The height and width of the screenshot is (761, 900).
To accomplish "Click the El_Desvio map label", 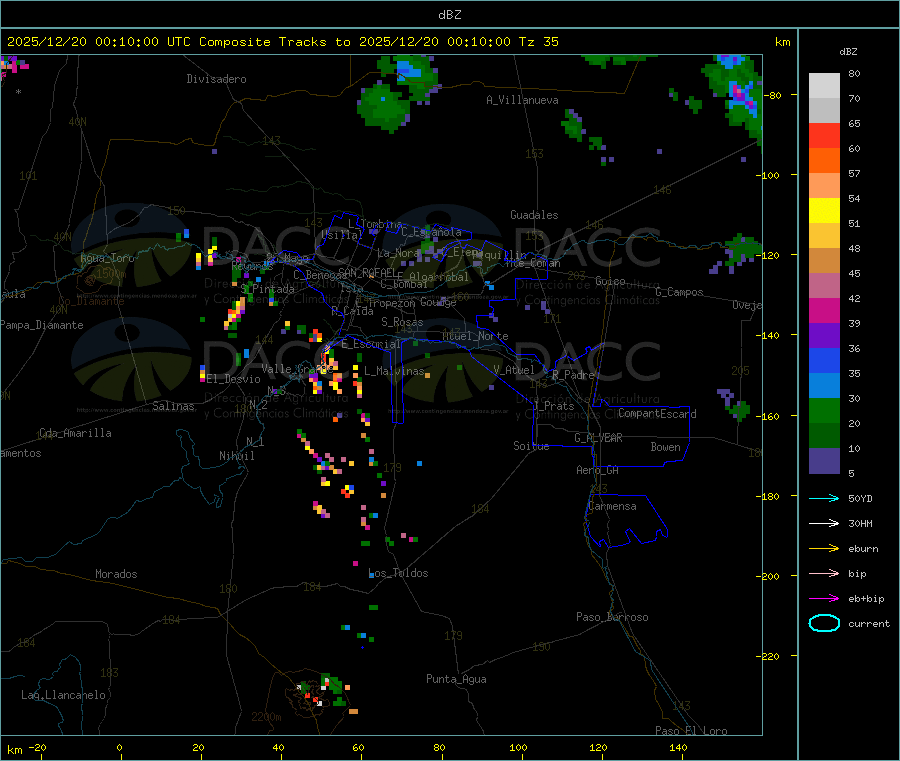I will pos(233,379).
